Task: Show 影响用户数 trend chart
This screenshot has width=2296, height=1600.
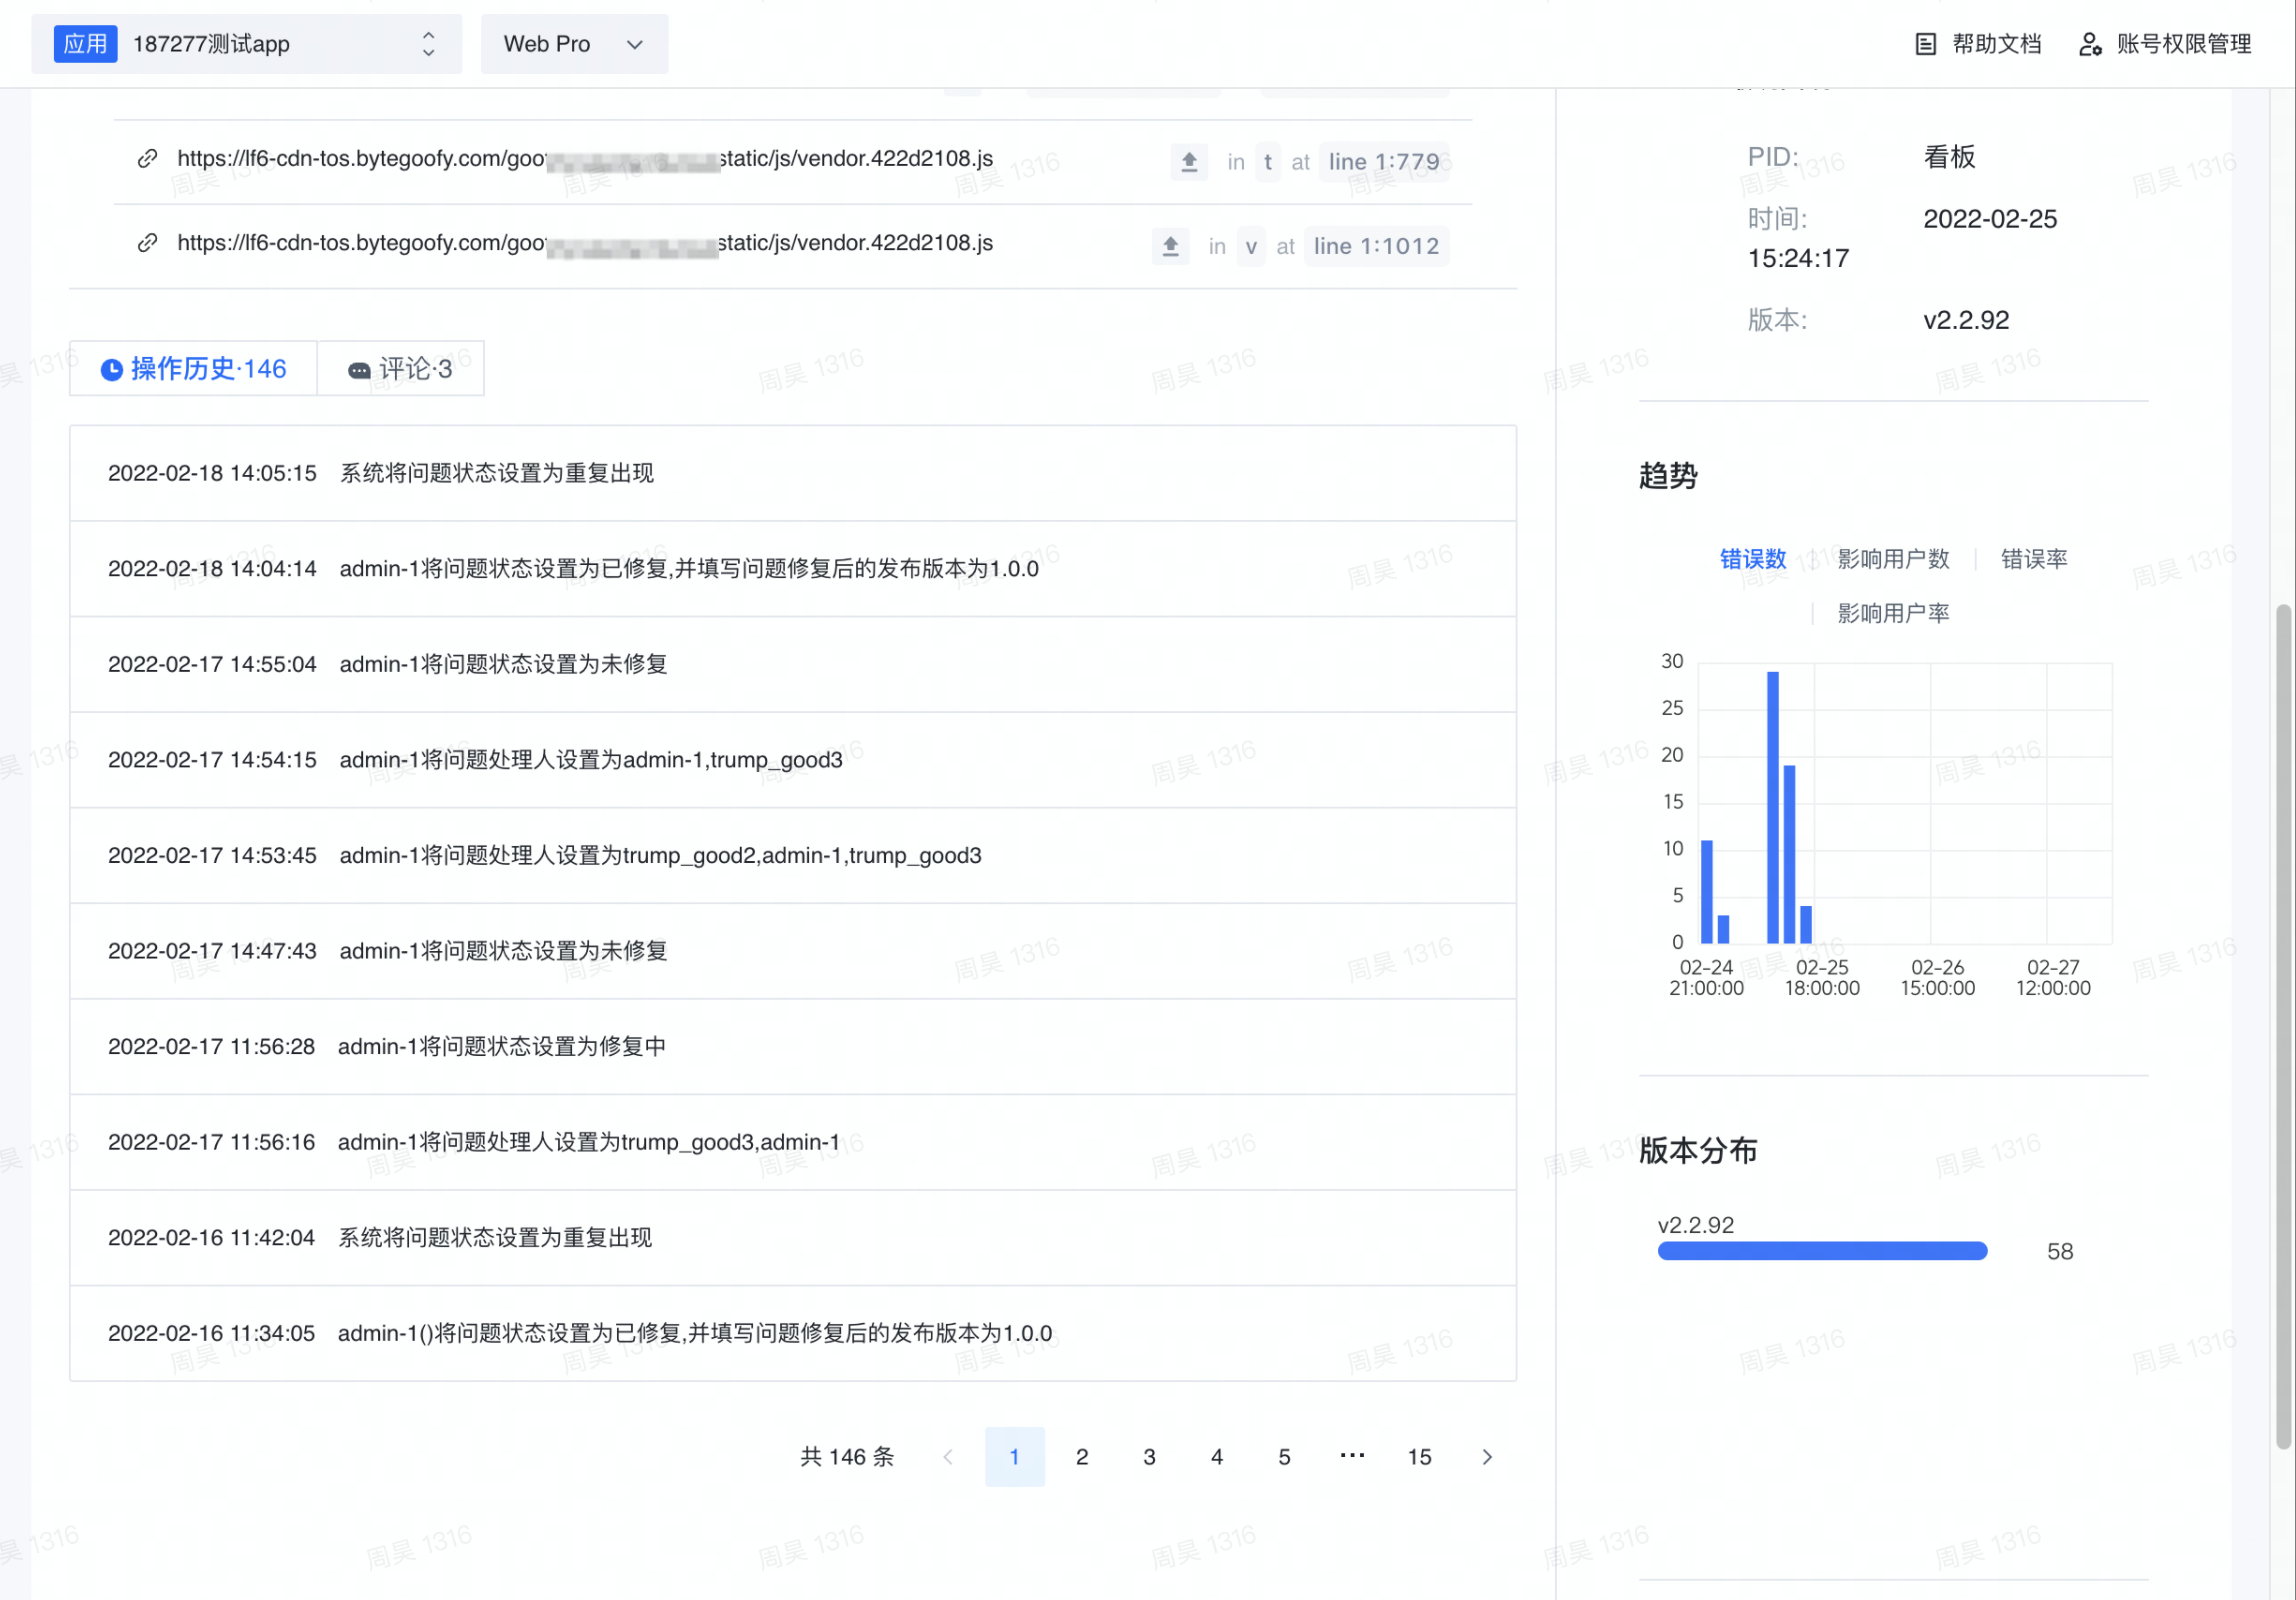Action: pyautogui.click(x=1893, y=559)
